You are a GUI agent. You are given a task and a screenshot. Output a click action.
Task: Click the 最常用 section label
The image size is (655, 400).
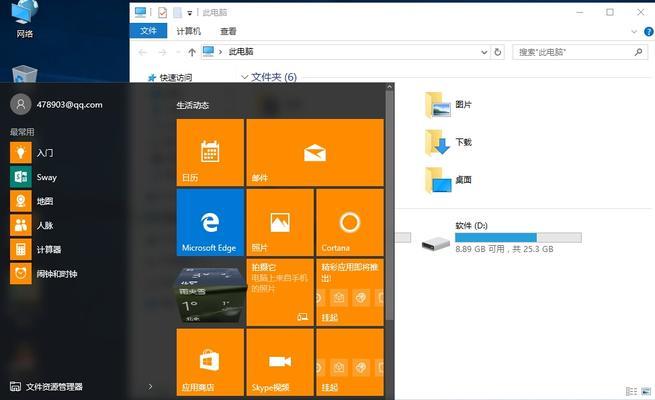click(x=22, y=132)
